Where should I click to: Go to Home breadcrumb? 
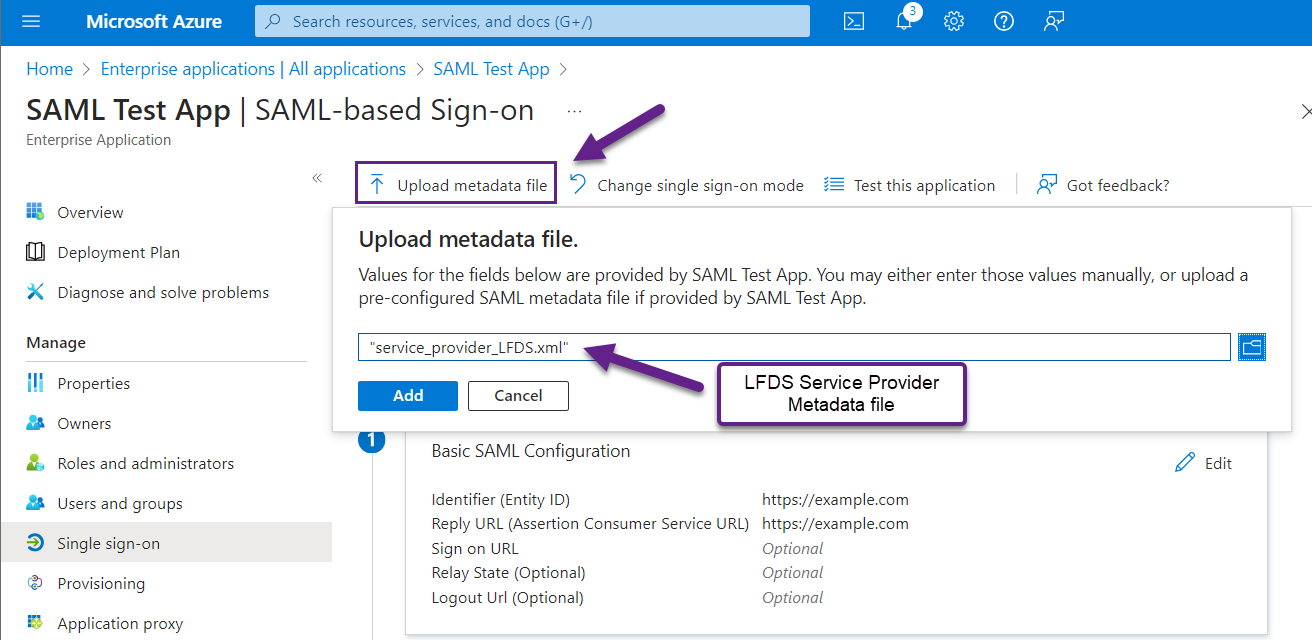(49, 69)
